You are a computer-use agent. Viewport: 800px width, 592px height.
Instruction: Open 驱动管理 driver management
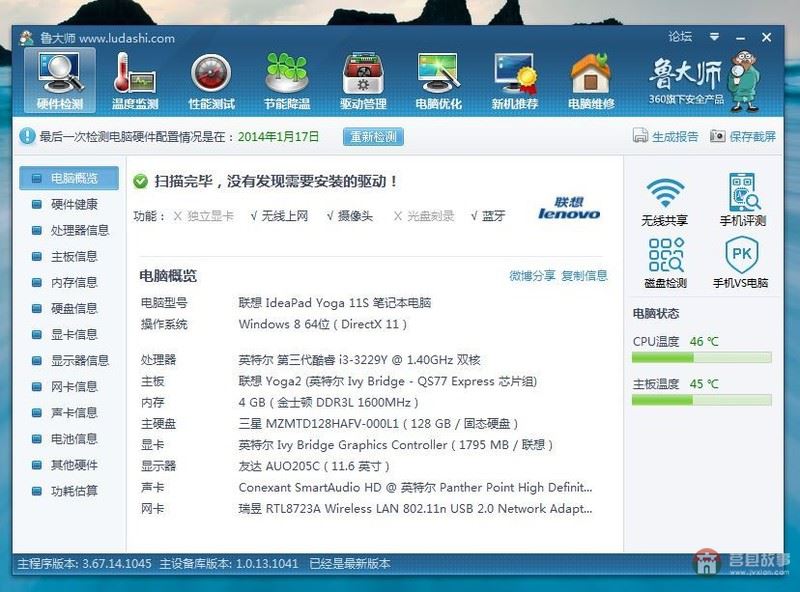click(x=363, y=81)
